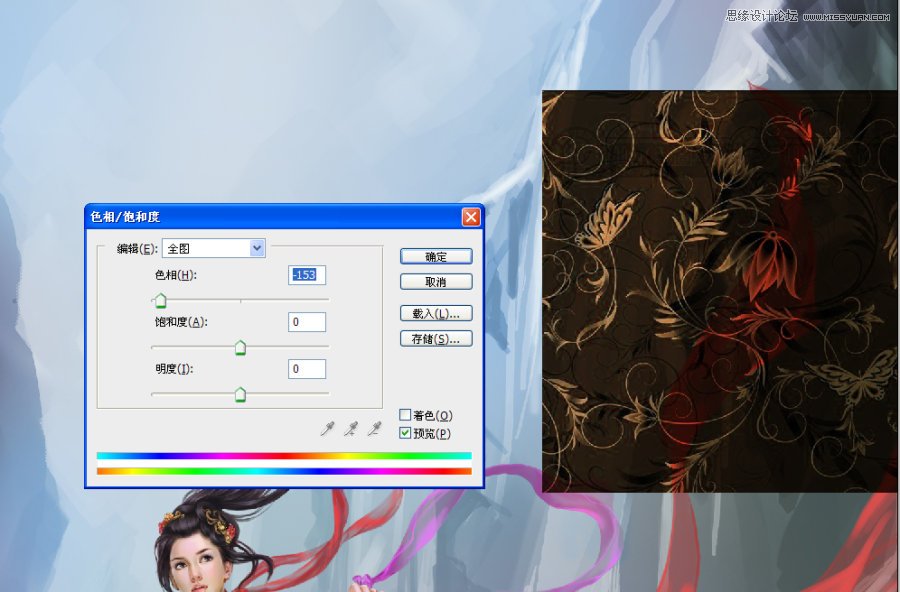Click the 明度(I) lightness slider handle
Viewport: 900px width, 592px height.
click(x=240, y=394)
